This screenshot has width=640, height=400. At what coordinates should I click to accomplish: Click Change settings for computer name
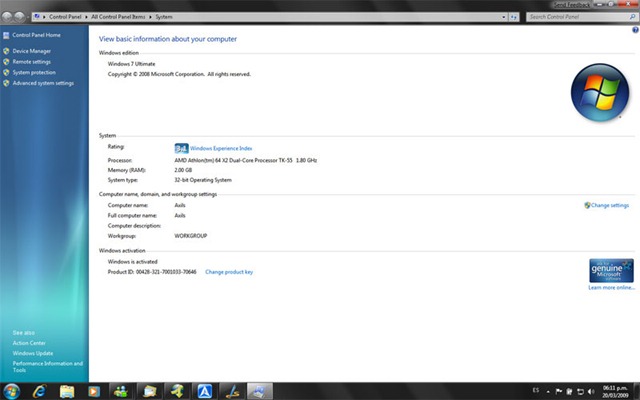(609, 205)
